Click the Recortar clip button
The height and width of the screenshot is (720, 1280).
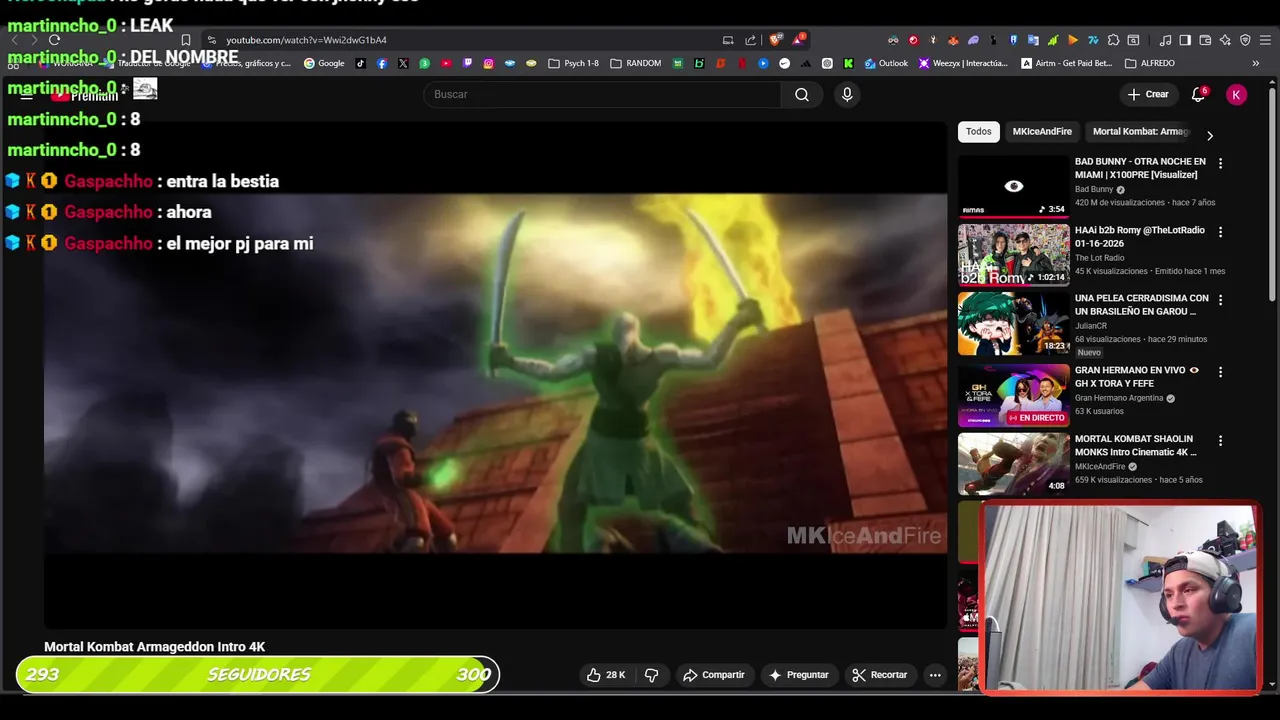[879, 675]
